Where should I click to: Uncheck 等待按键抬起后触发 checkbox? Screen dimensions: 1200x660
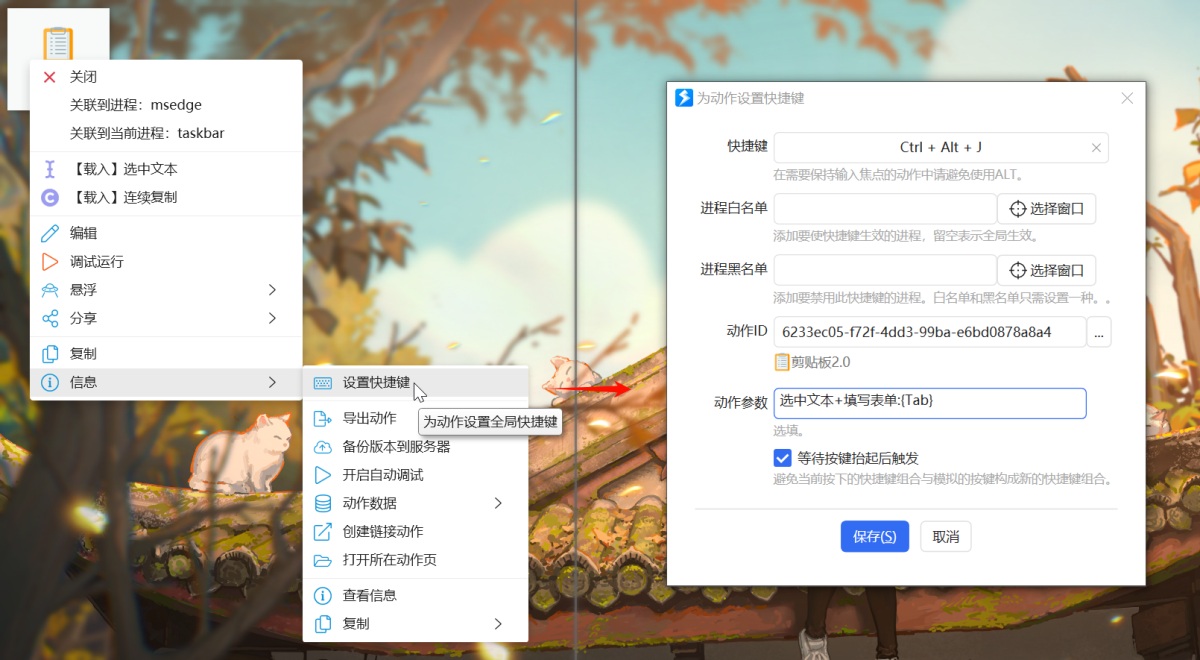tap(783, 458)
